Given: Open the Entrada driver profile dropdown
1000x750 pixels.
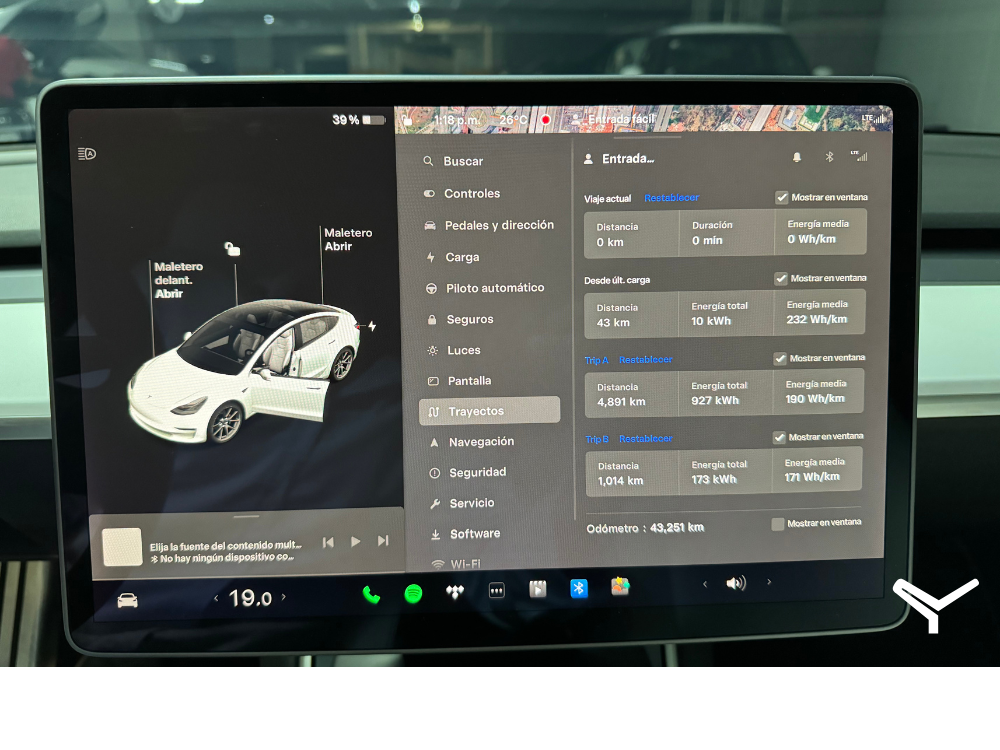Looking at the screenshot, I should tap(620, 159).
